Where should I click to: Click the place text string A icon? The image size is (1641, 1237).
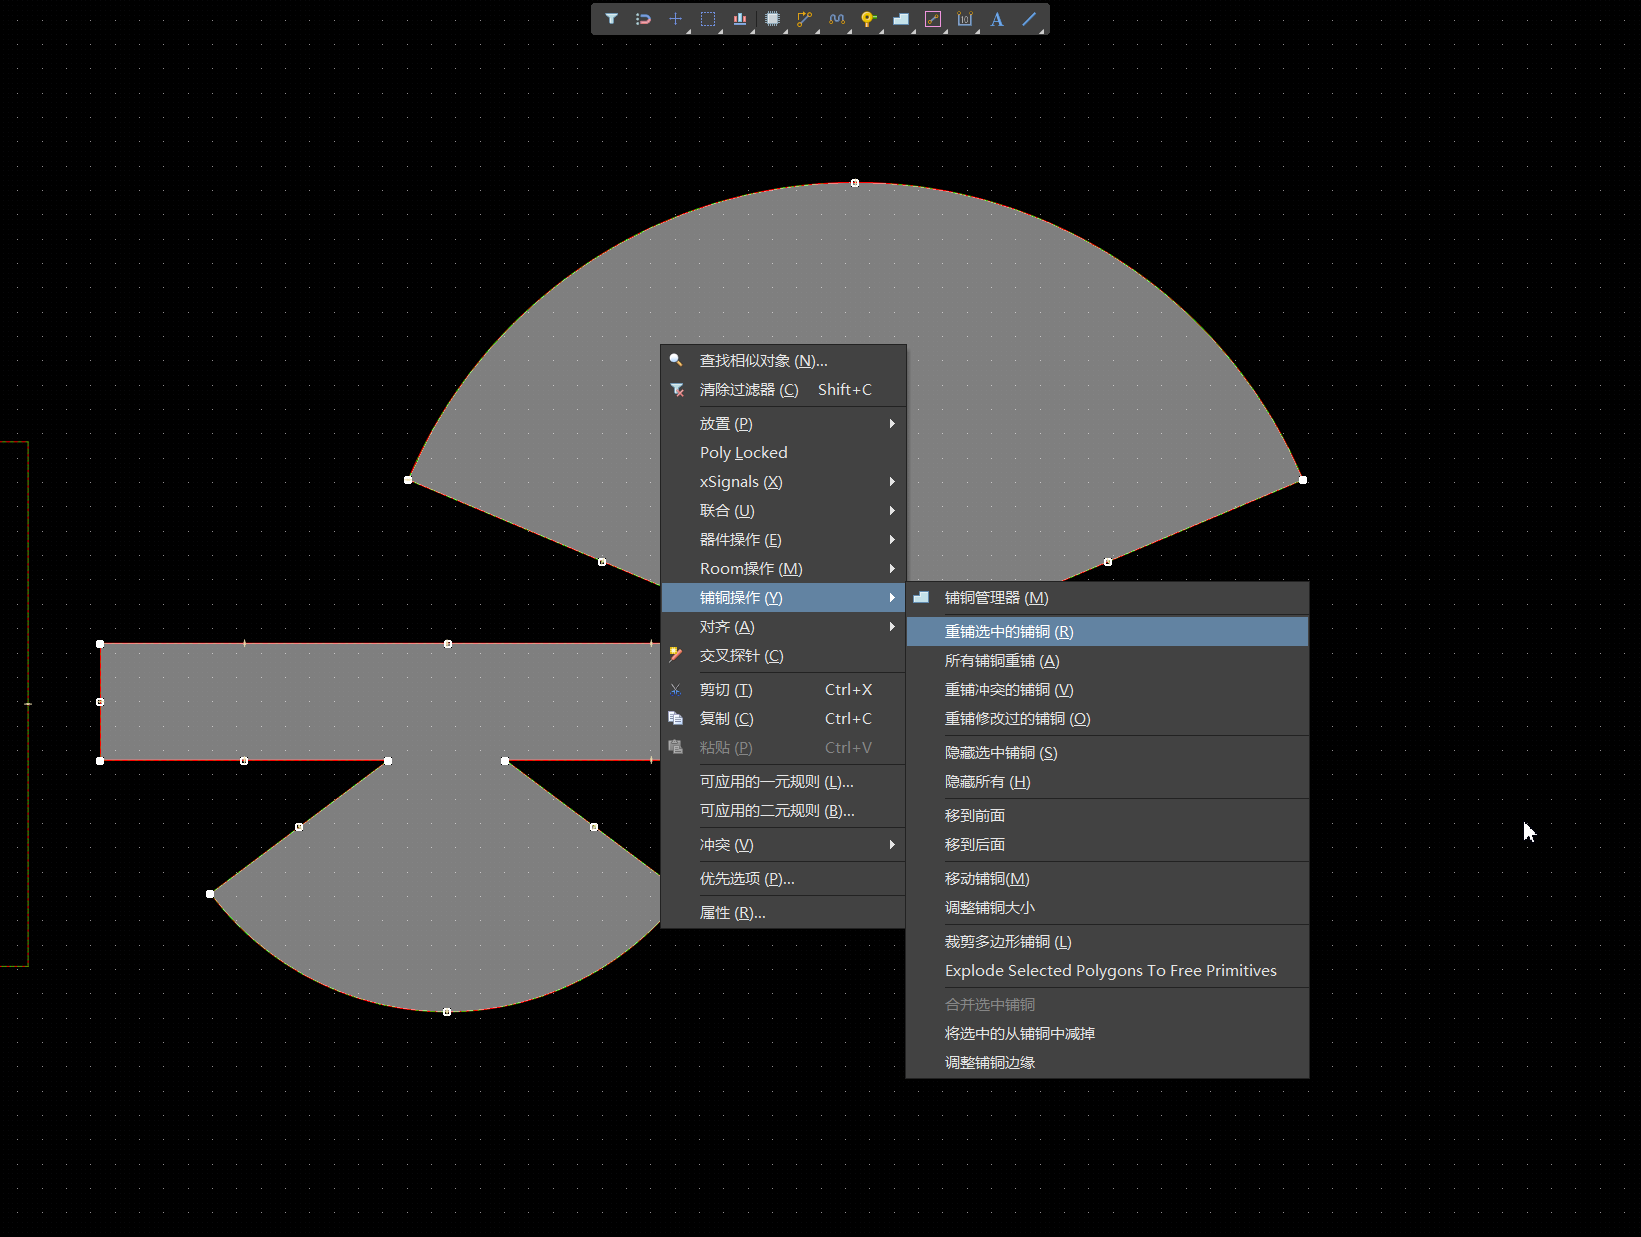coord(997,19)
